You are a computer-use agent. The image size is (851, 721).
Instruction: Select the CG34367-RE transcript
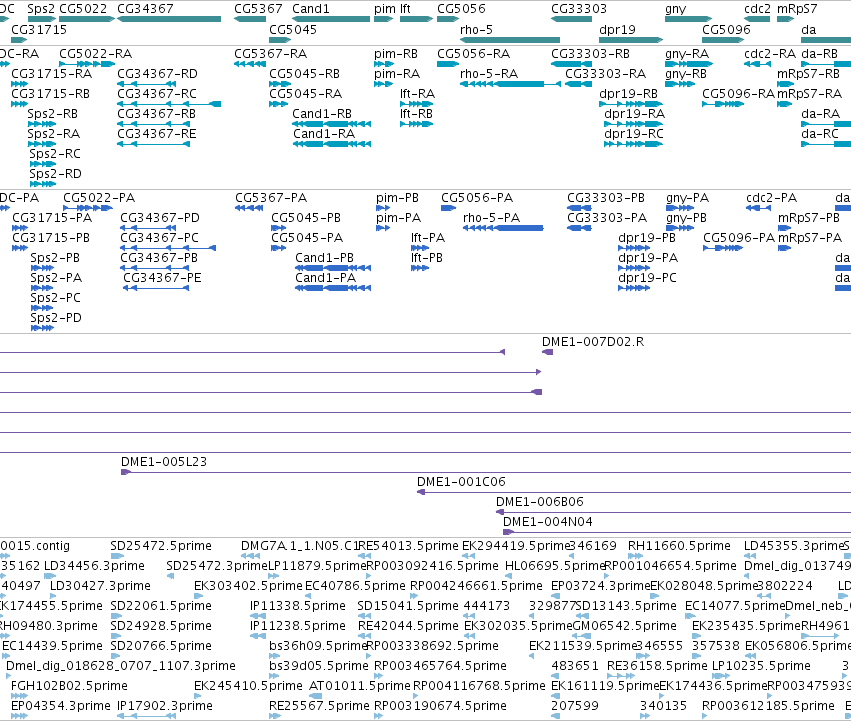(x=153, y=144)
